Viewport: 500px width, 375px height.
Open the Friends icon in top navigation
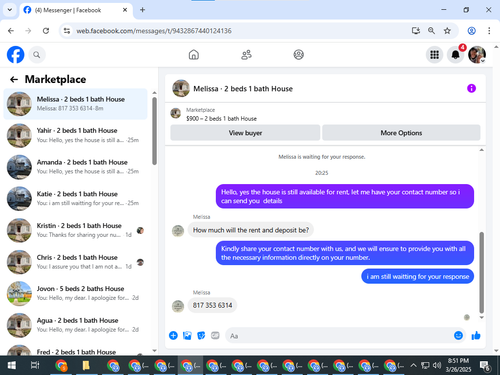point(246,55)
